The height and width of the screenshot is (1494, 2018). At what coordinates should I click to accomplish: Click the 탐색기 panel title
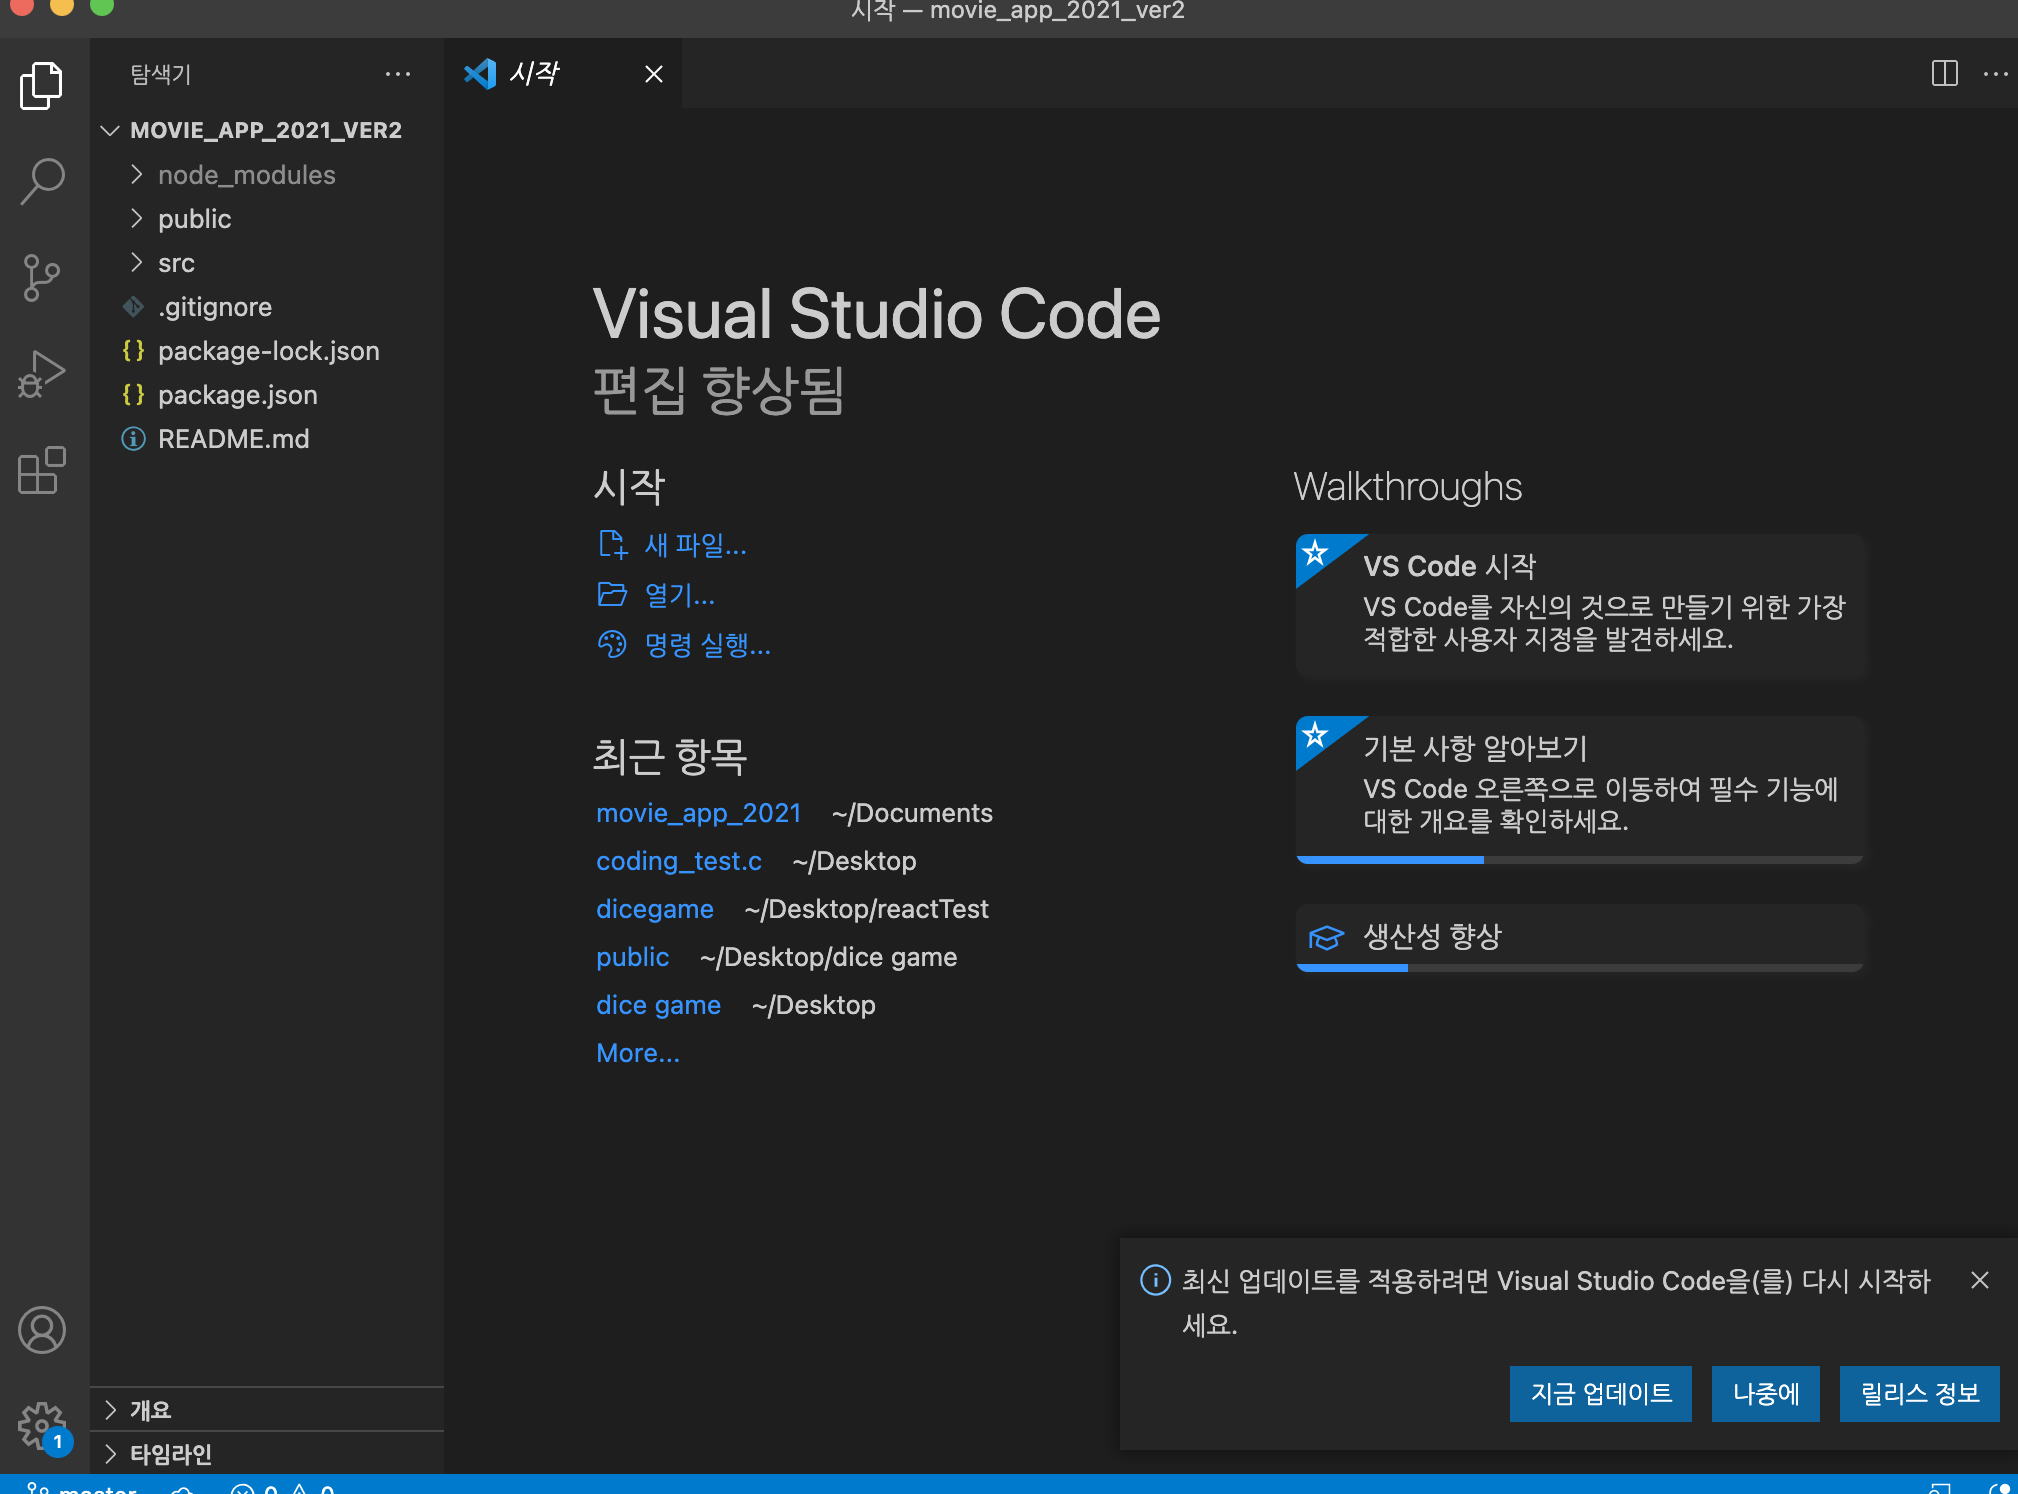[x=161, y=74]
